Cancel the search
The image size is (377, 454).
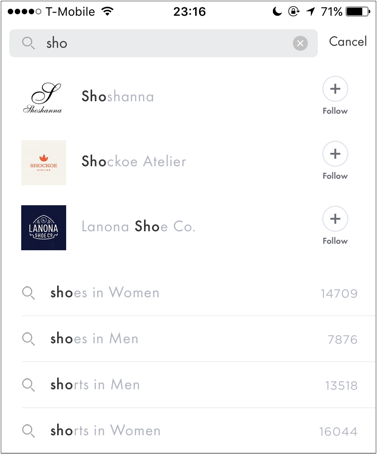(x=348, y=42)
